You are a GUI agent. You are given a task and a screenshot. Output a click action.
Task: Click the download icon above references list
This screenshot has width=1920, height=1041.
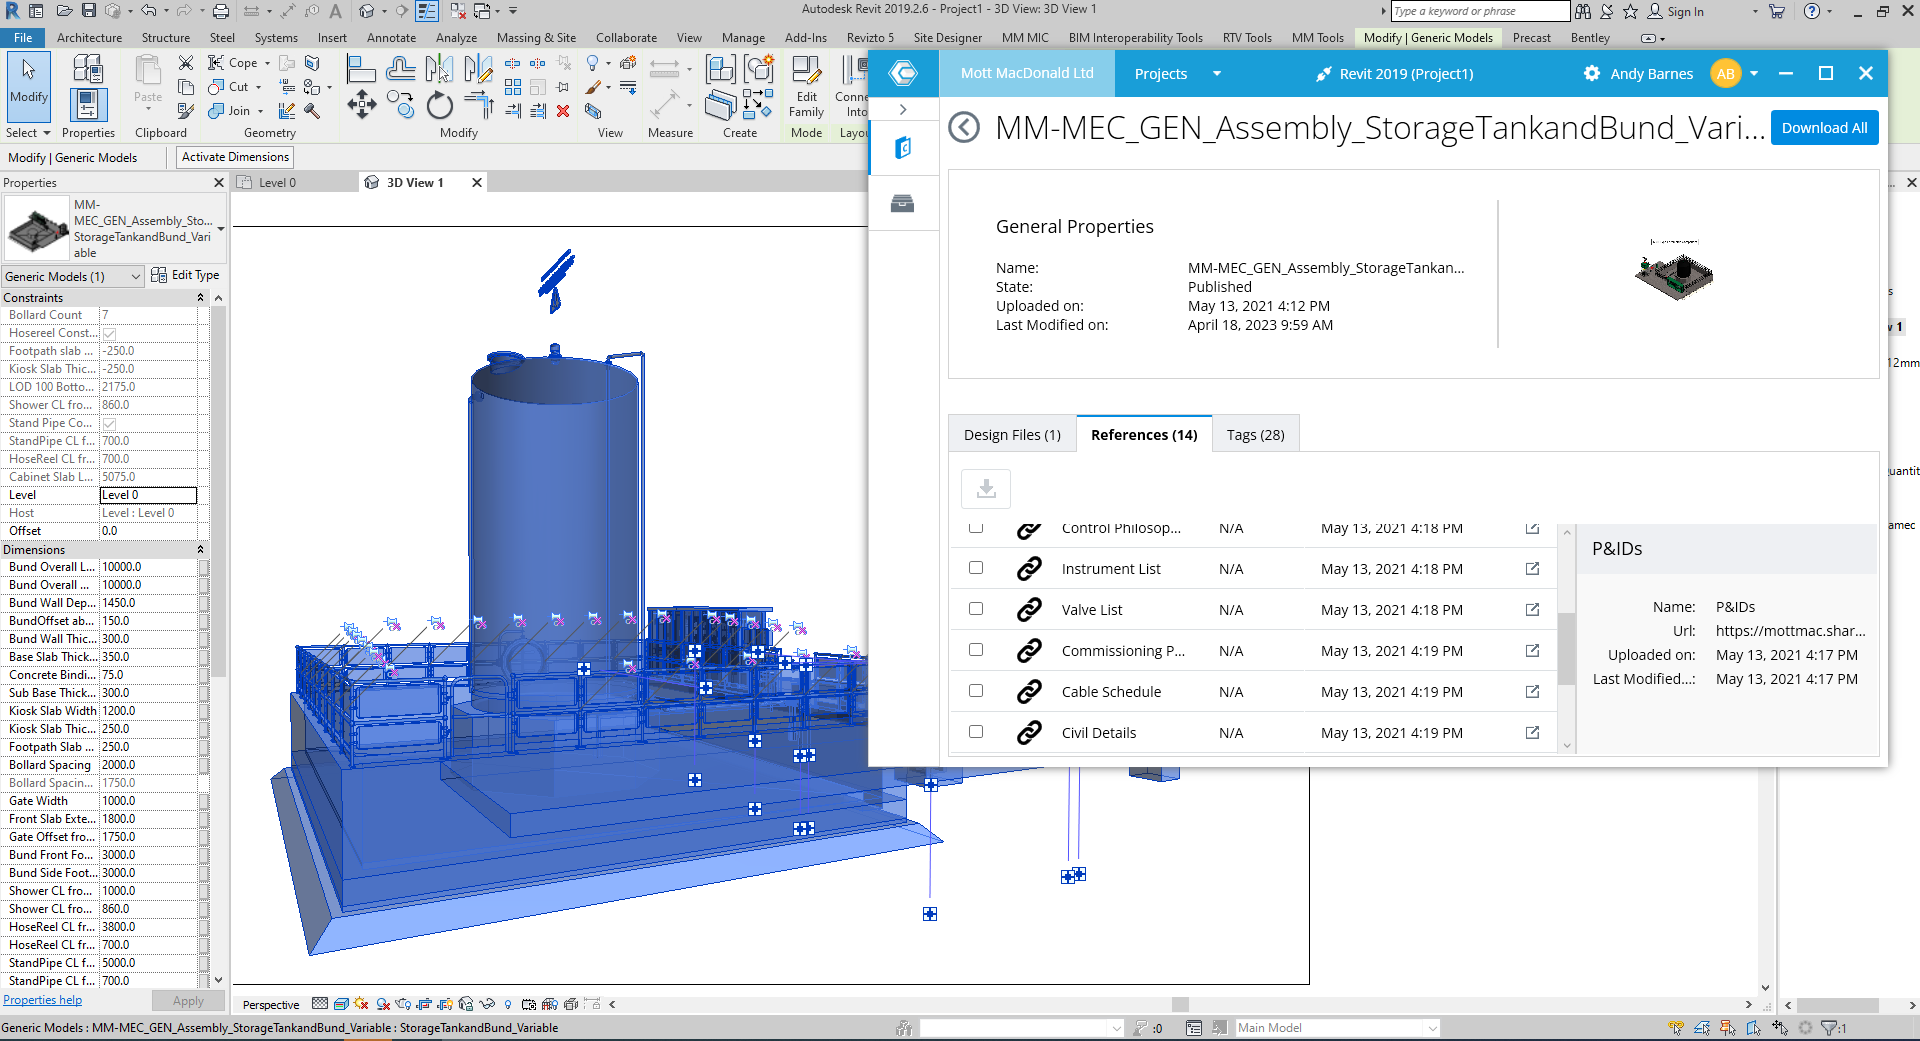point(986,489)
